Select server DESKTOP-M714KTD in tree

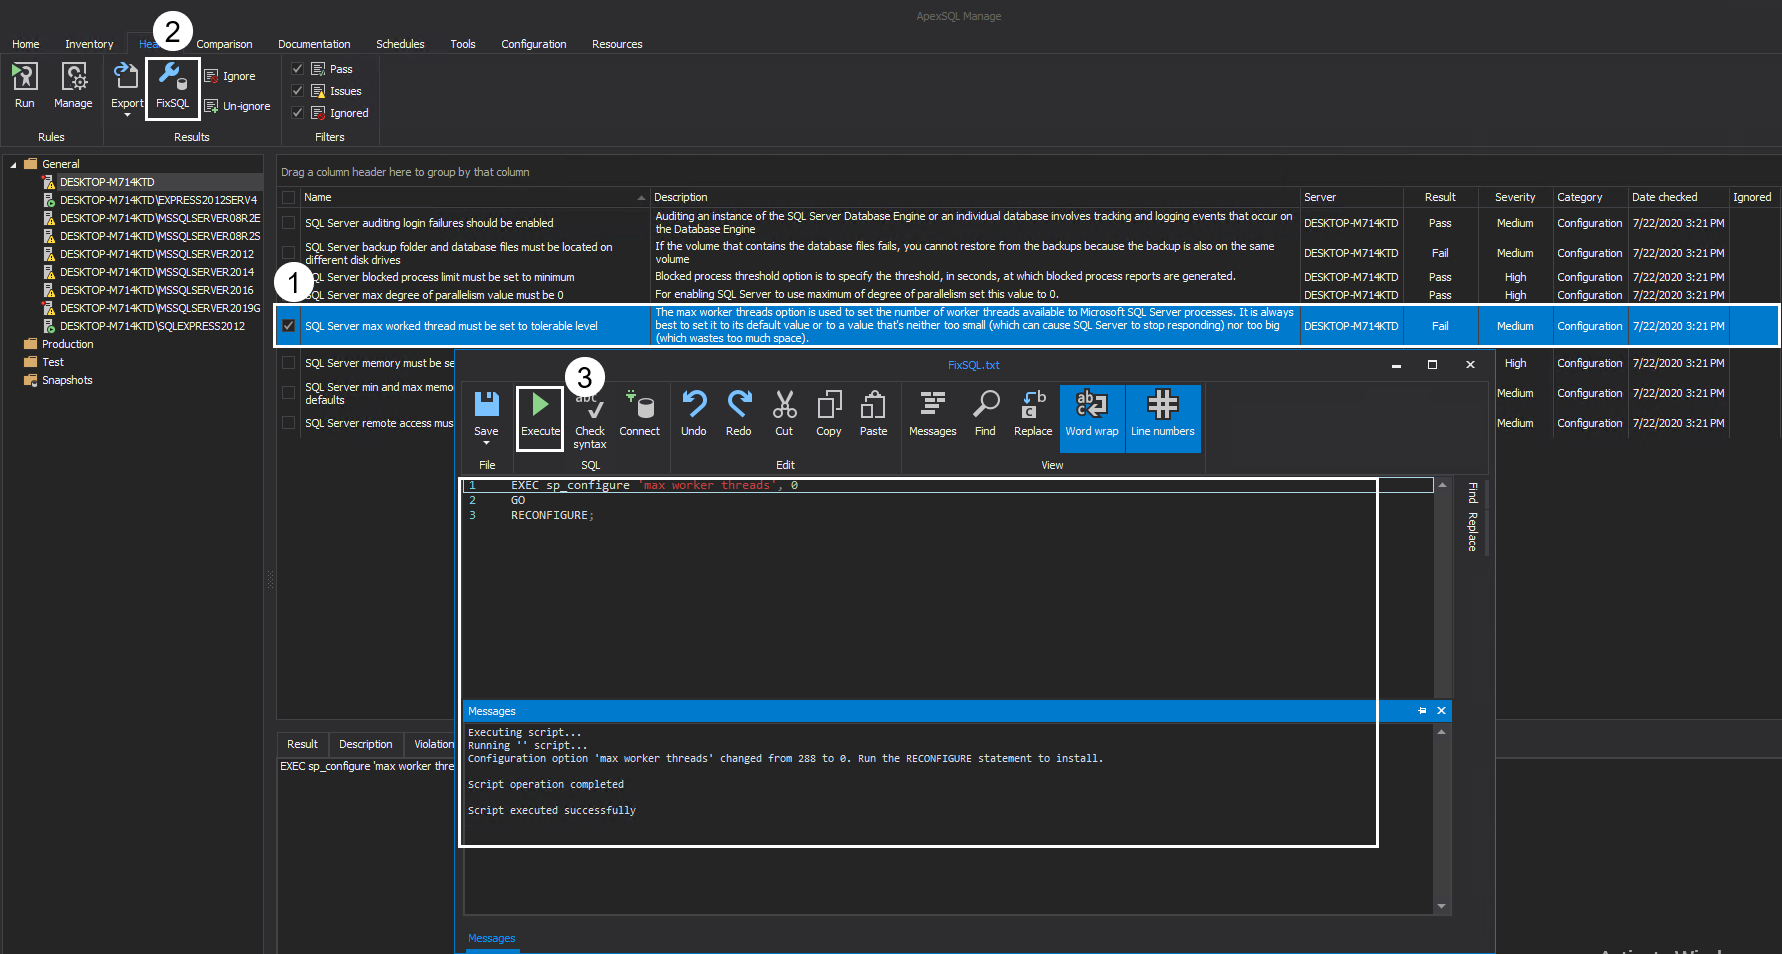tap(107, 182)
